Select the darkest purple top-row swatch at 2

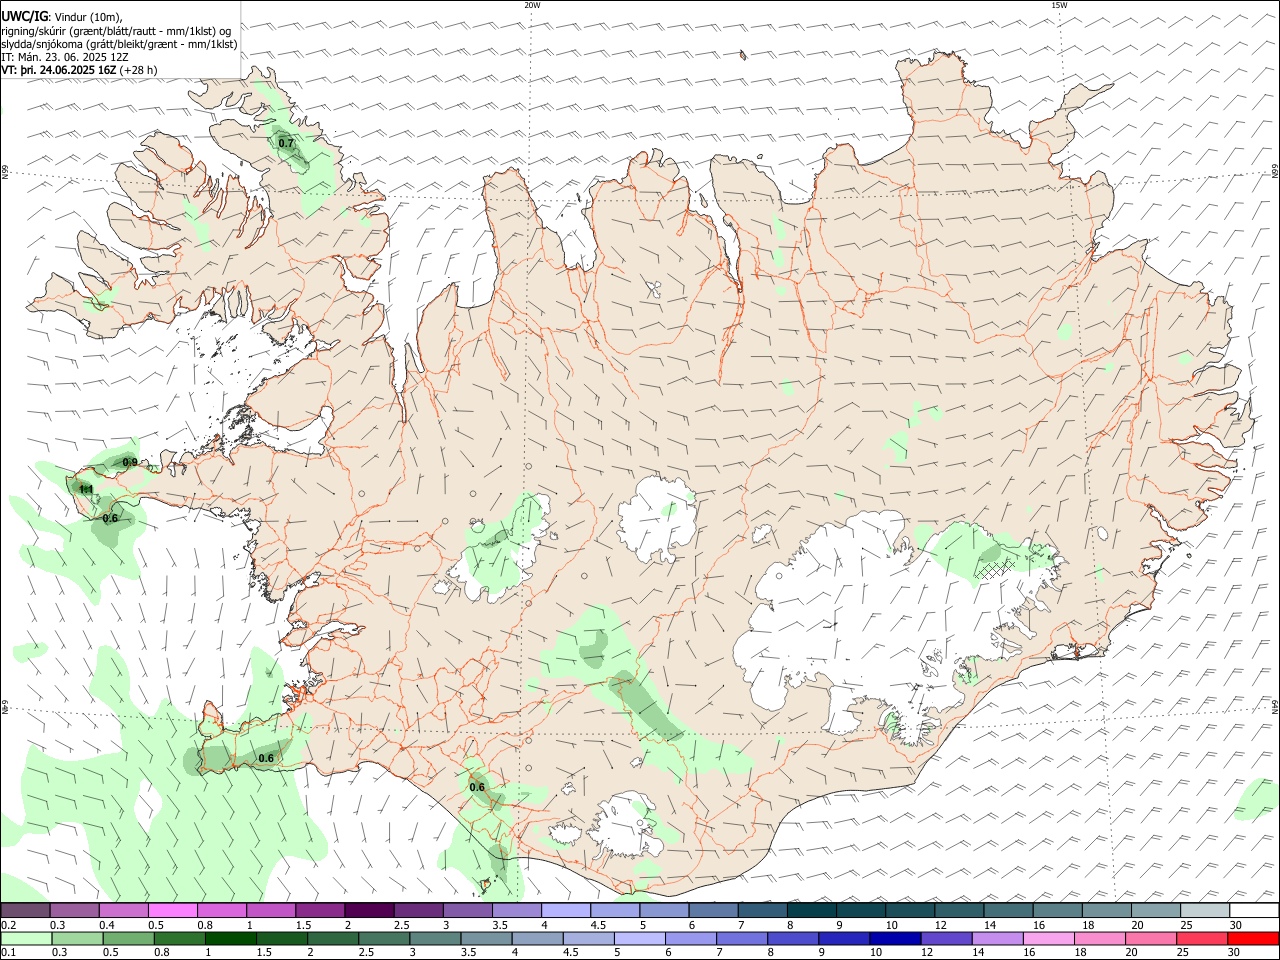click(x=369, y=910)
